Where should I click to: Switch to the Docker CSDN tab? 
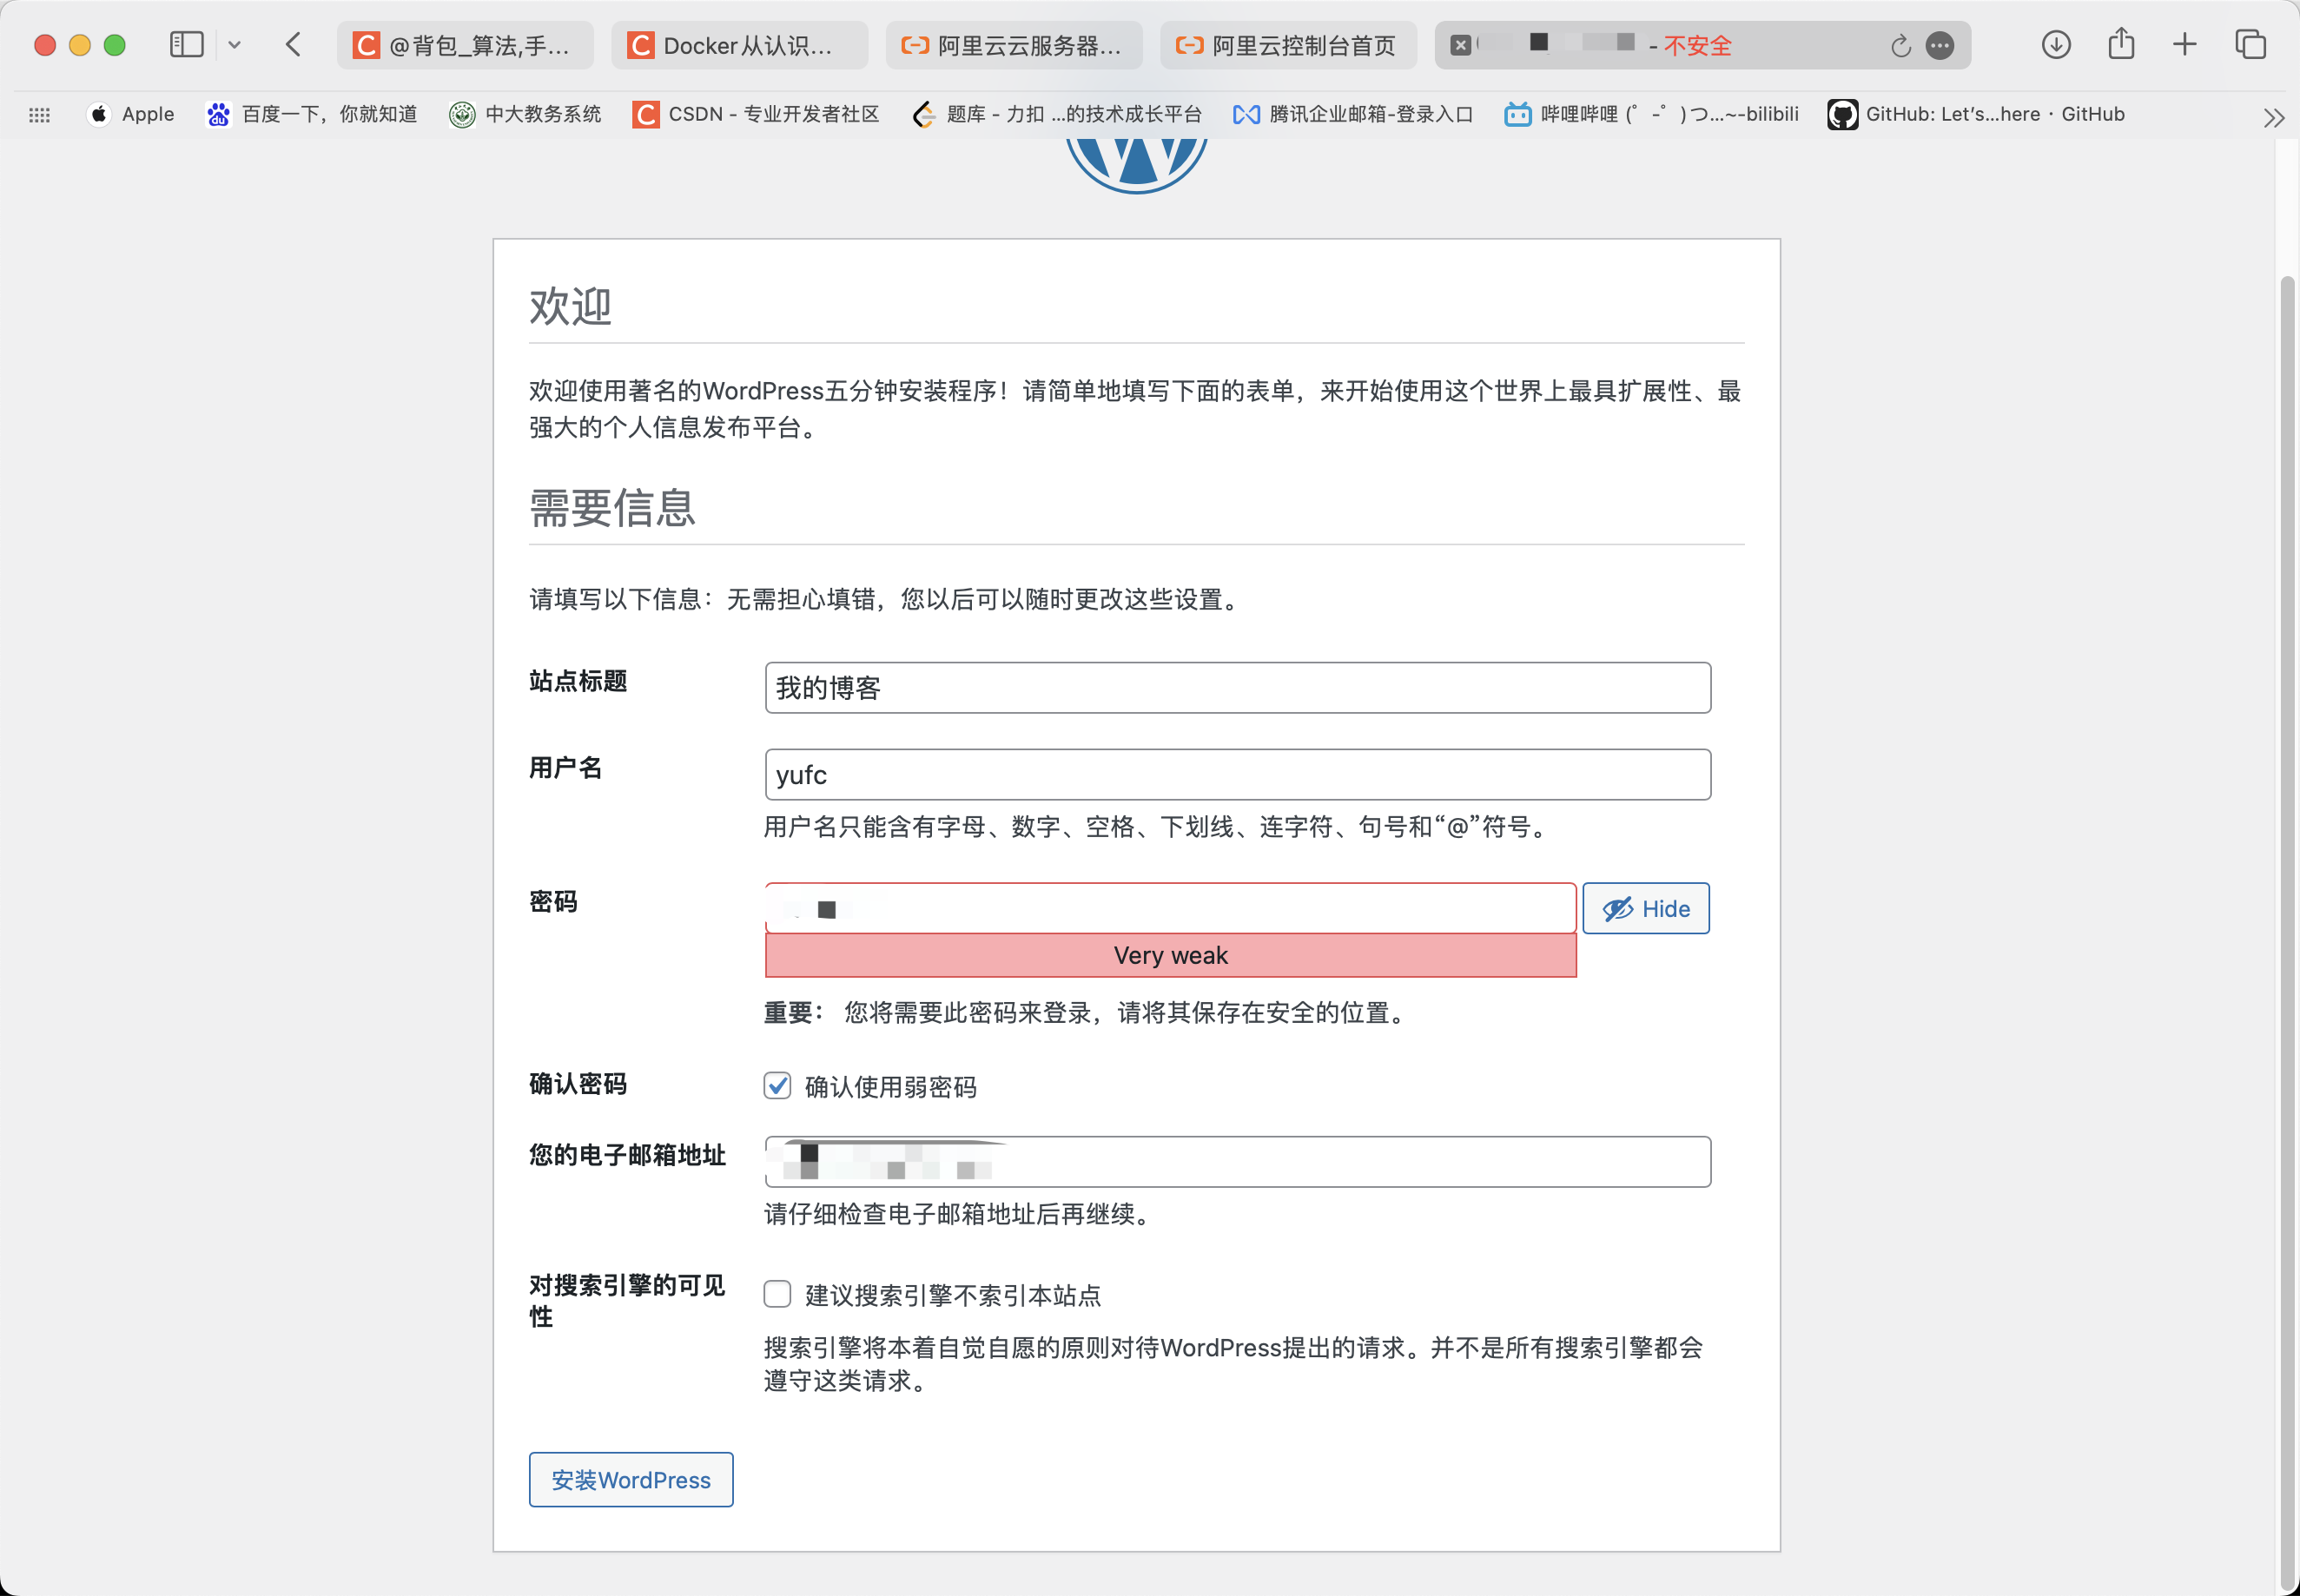739,46
